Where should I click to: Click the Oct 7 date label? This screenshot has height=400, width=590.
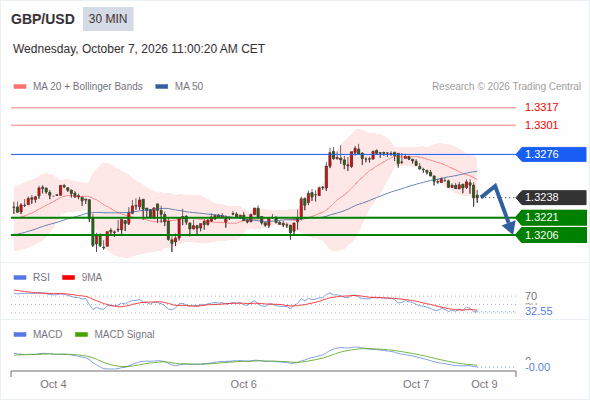pyautogui.click(x=416, y=384)
